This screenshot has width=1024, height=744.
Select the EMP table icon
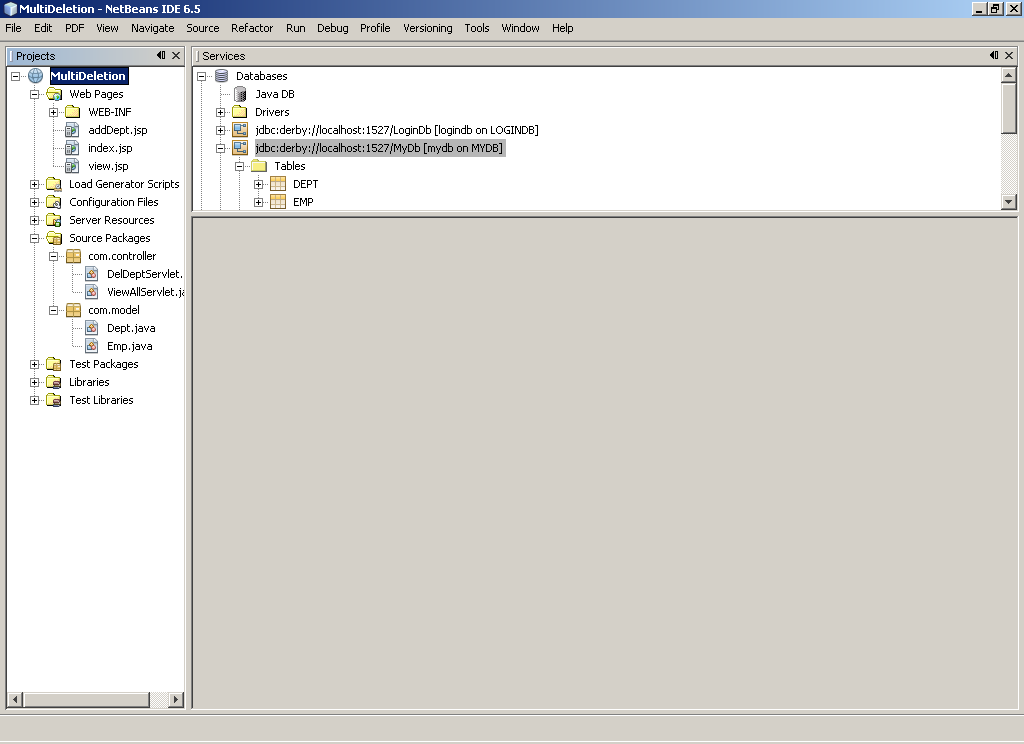[278, 201]
